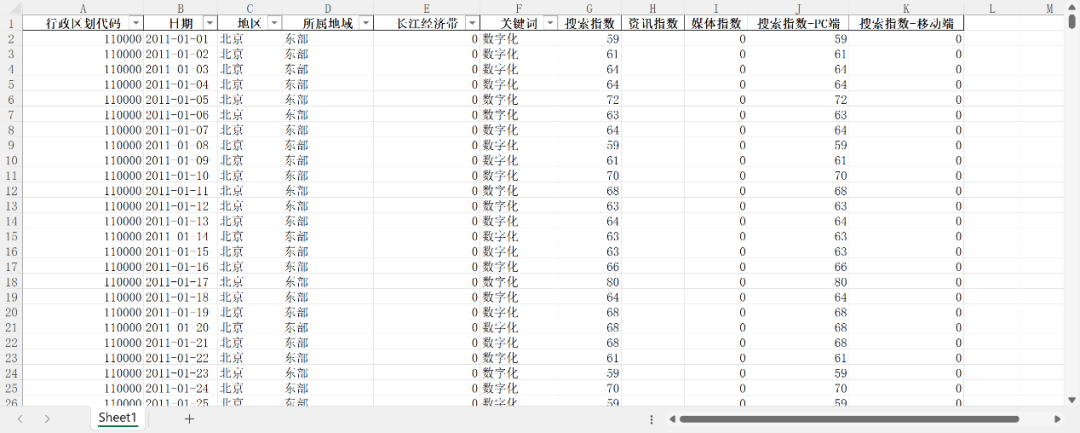Select column A header
1080x433 pixels.
pyautogui.click(x=83, y=8)
